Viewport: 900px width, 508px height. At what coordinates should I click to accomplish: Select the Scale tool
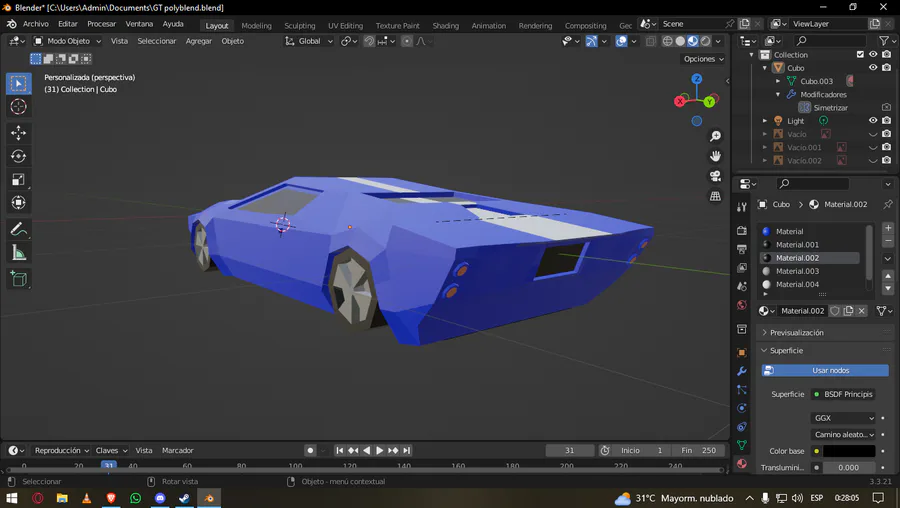18,180
